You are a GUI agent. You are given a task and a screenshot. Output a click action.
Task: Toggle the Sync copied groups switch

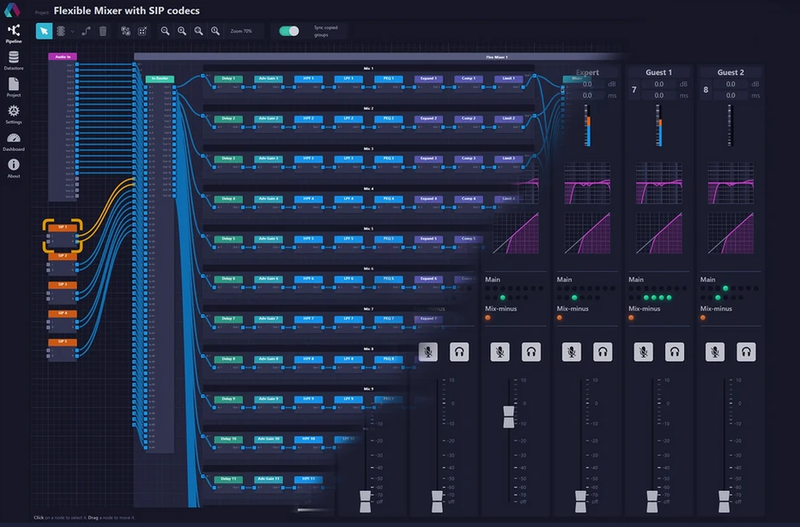pos(289,31)
